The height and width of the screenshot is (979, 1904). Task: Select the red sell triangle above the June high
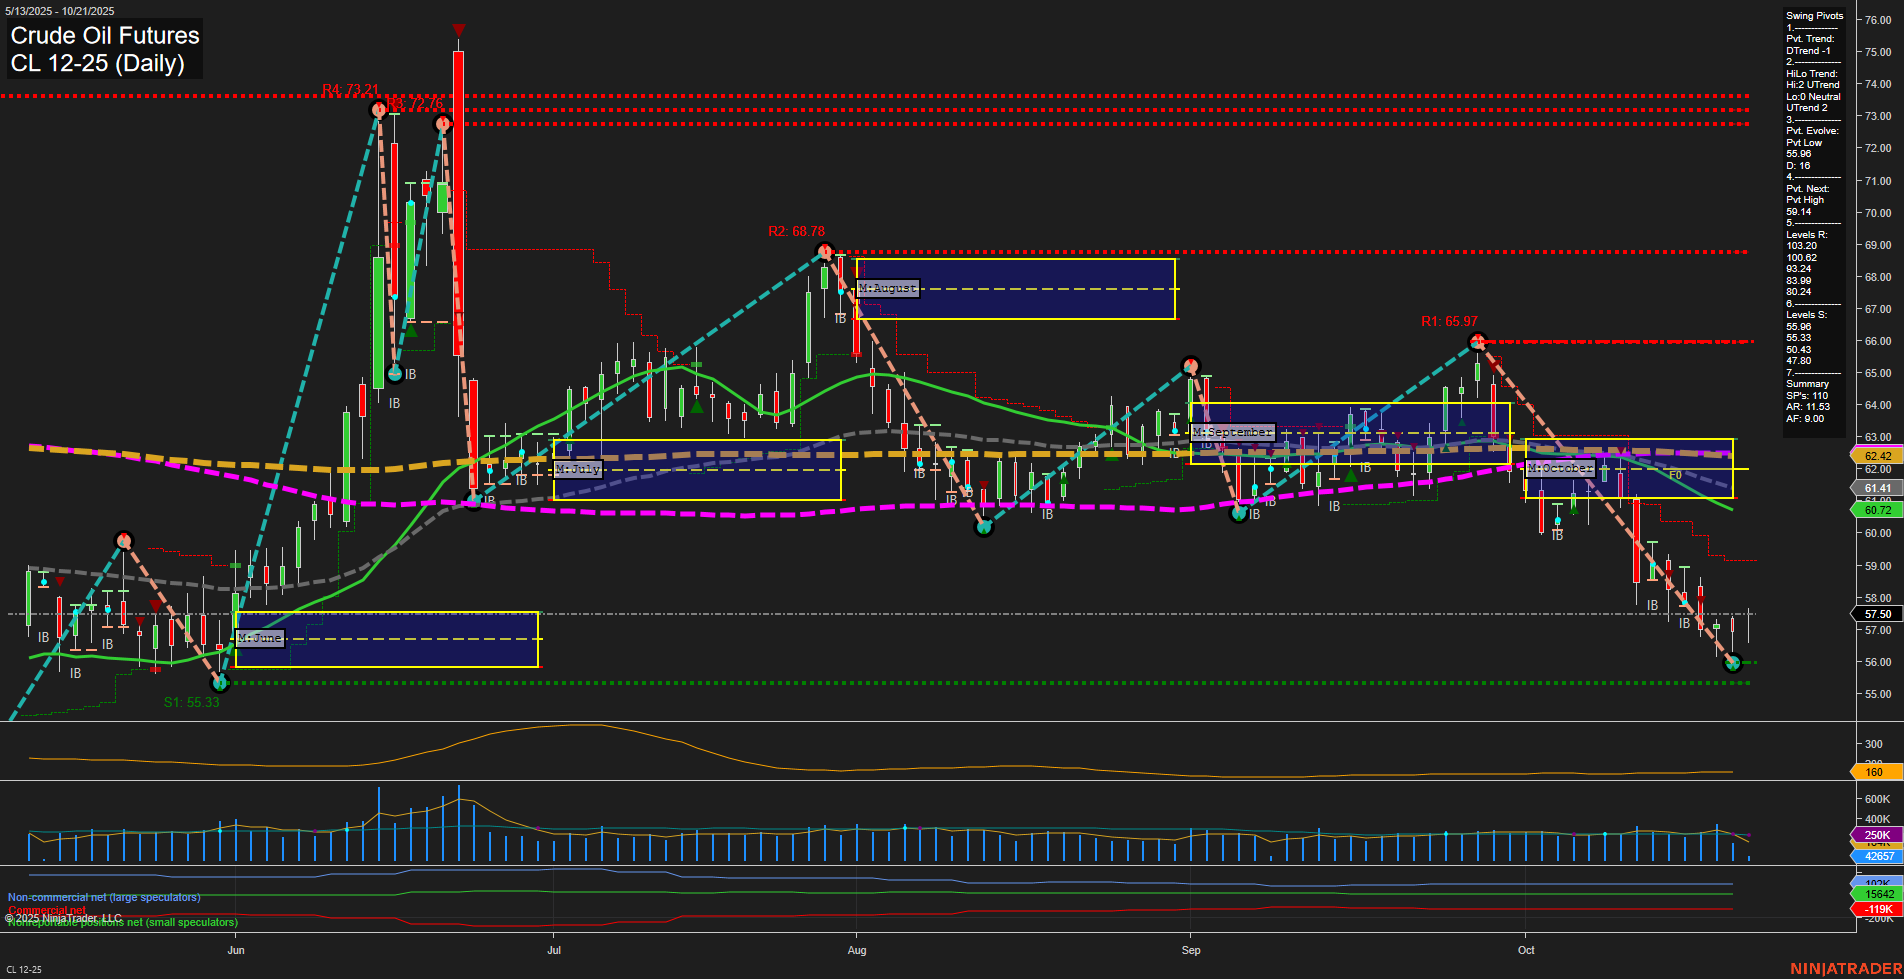point(459,30)
